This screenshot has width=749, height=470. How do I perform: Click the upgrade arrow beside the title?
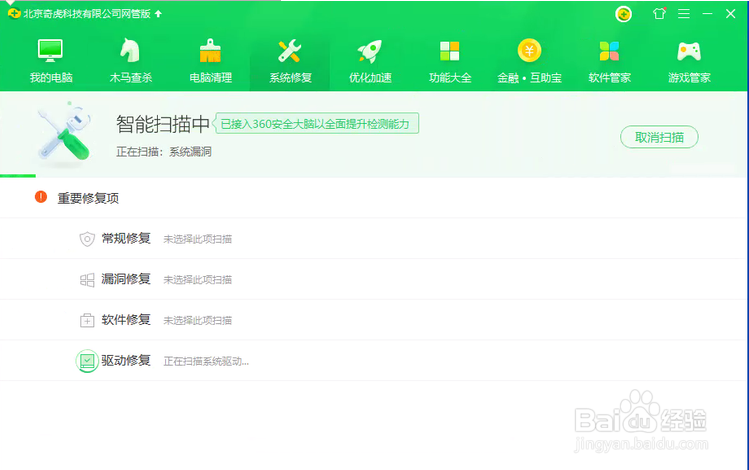[158, 14]
